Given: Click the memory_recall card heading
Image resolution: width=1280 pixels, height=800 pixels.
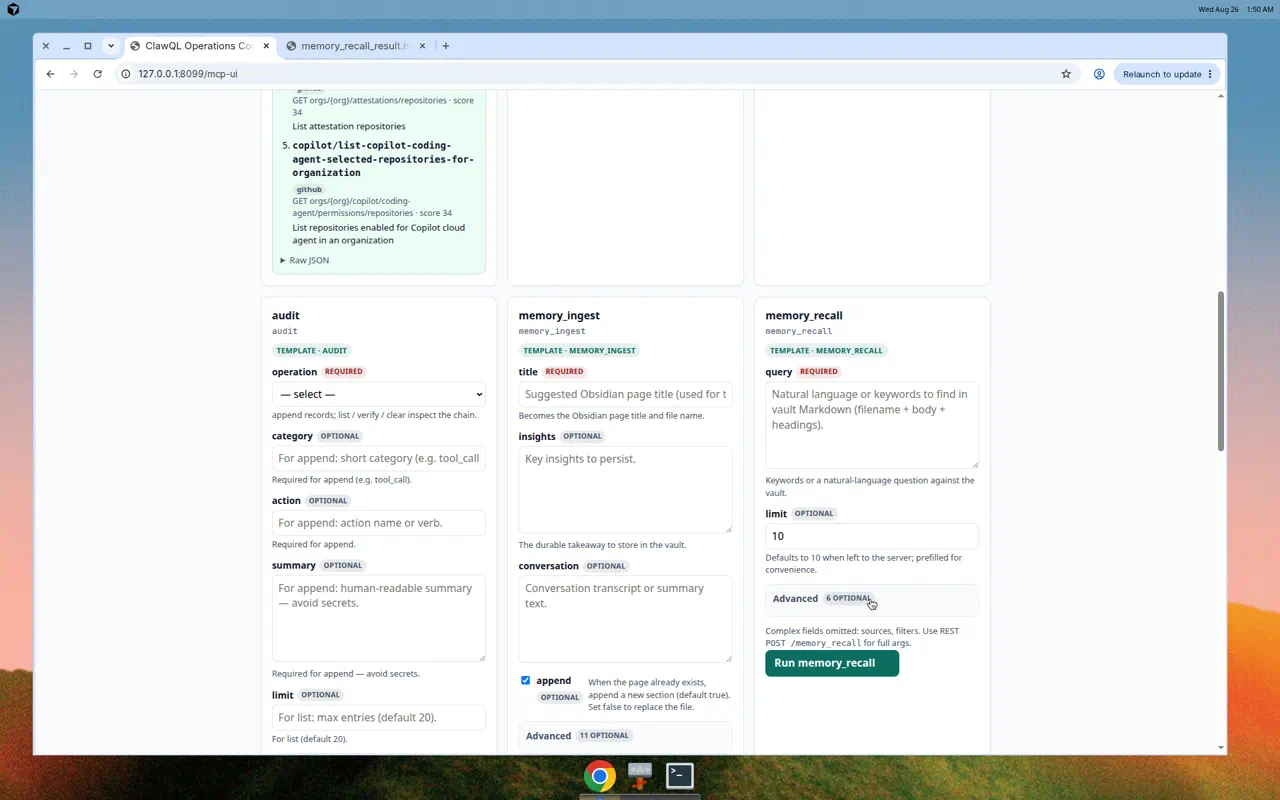Looking at the screenshot, I should (804, 316).
